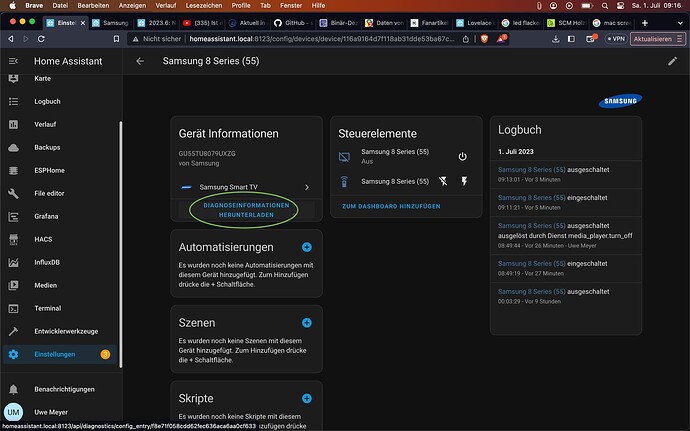
Task: Open the Lesezeichen menu
Action: click(x=204, y=5)
